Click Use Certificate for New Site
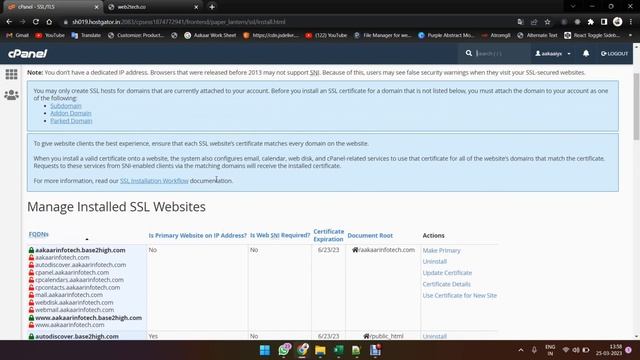 coord(460,295)
